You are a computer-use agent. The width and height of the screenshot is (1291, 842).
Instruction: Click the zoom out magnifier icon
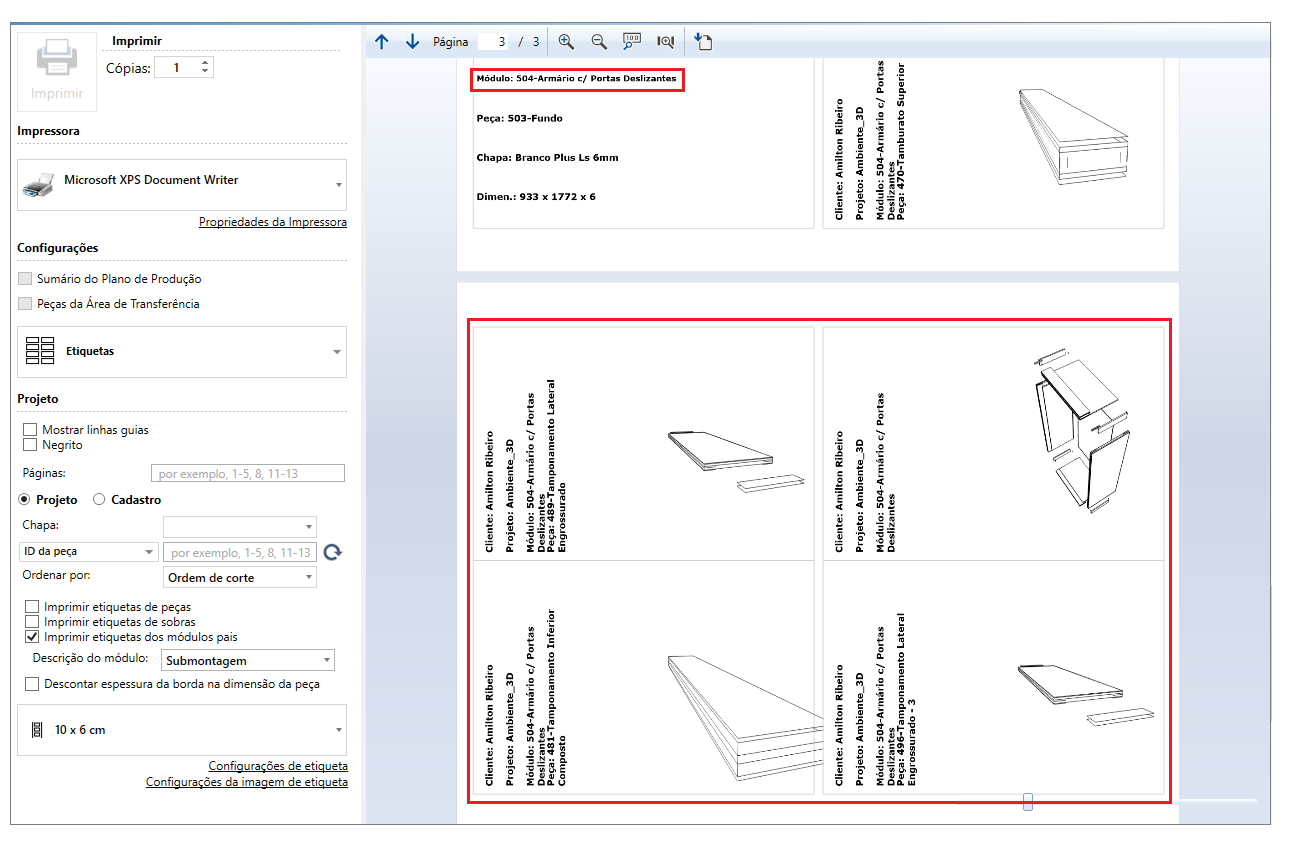click(x=599, y=42)
